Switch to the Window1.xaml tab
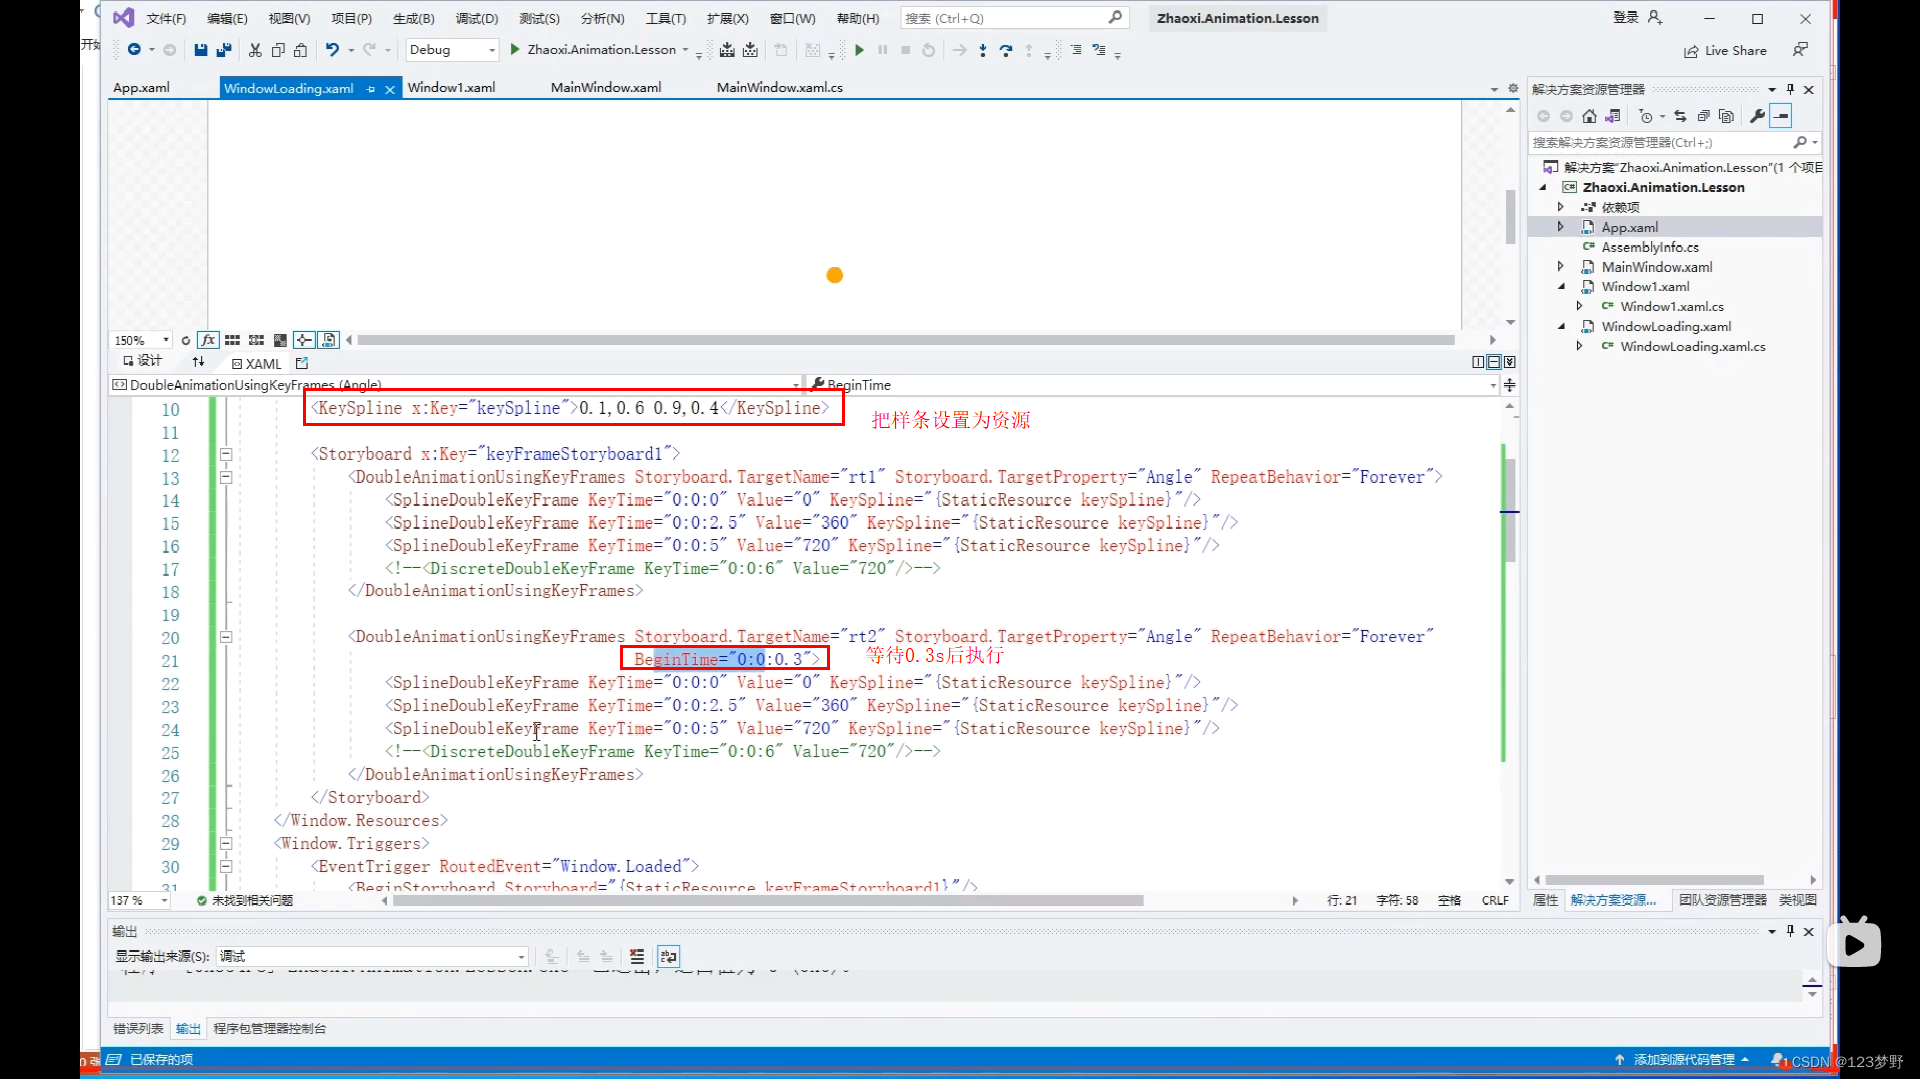Viewport: 1920px width, 1079px height. [451, 88]
